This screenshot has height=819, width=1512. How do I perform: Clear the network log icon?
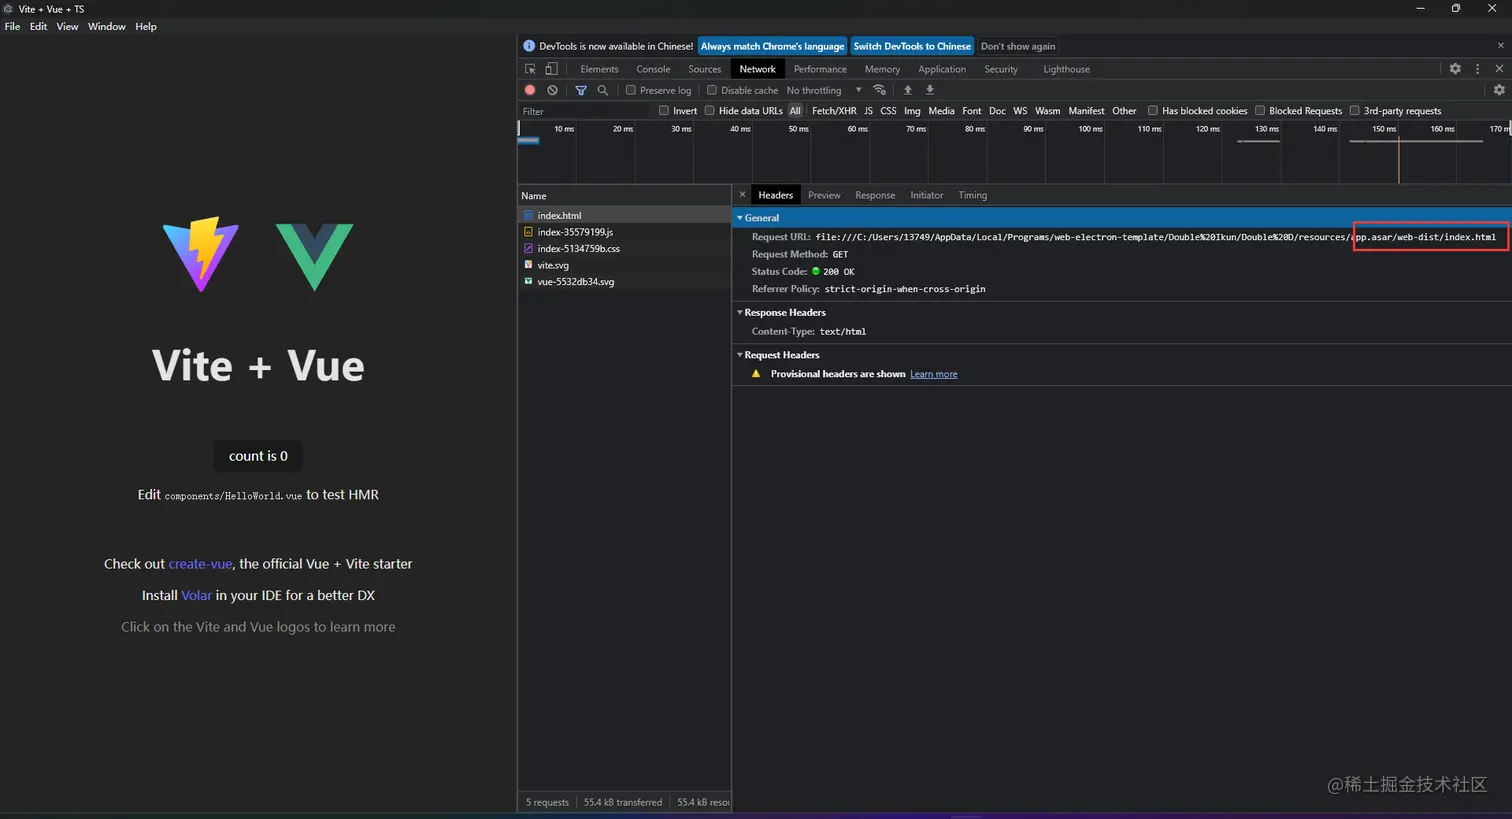click(552, 90)
